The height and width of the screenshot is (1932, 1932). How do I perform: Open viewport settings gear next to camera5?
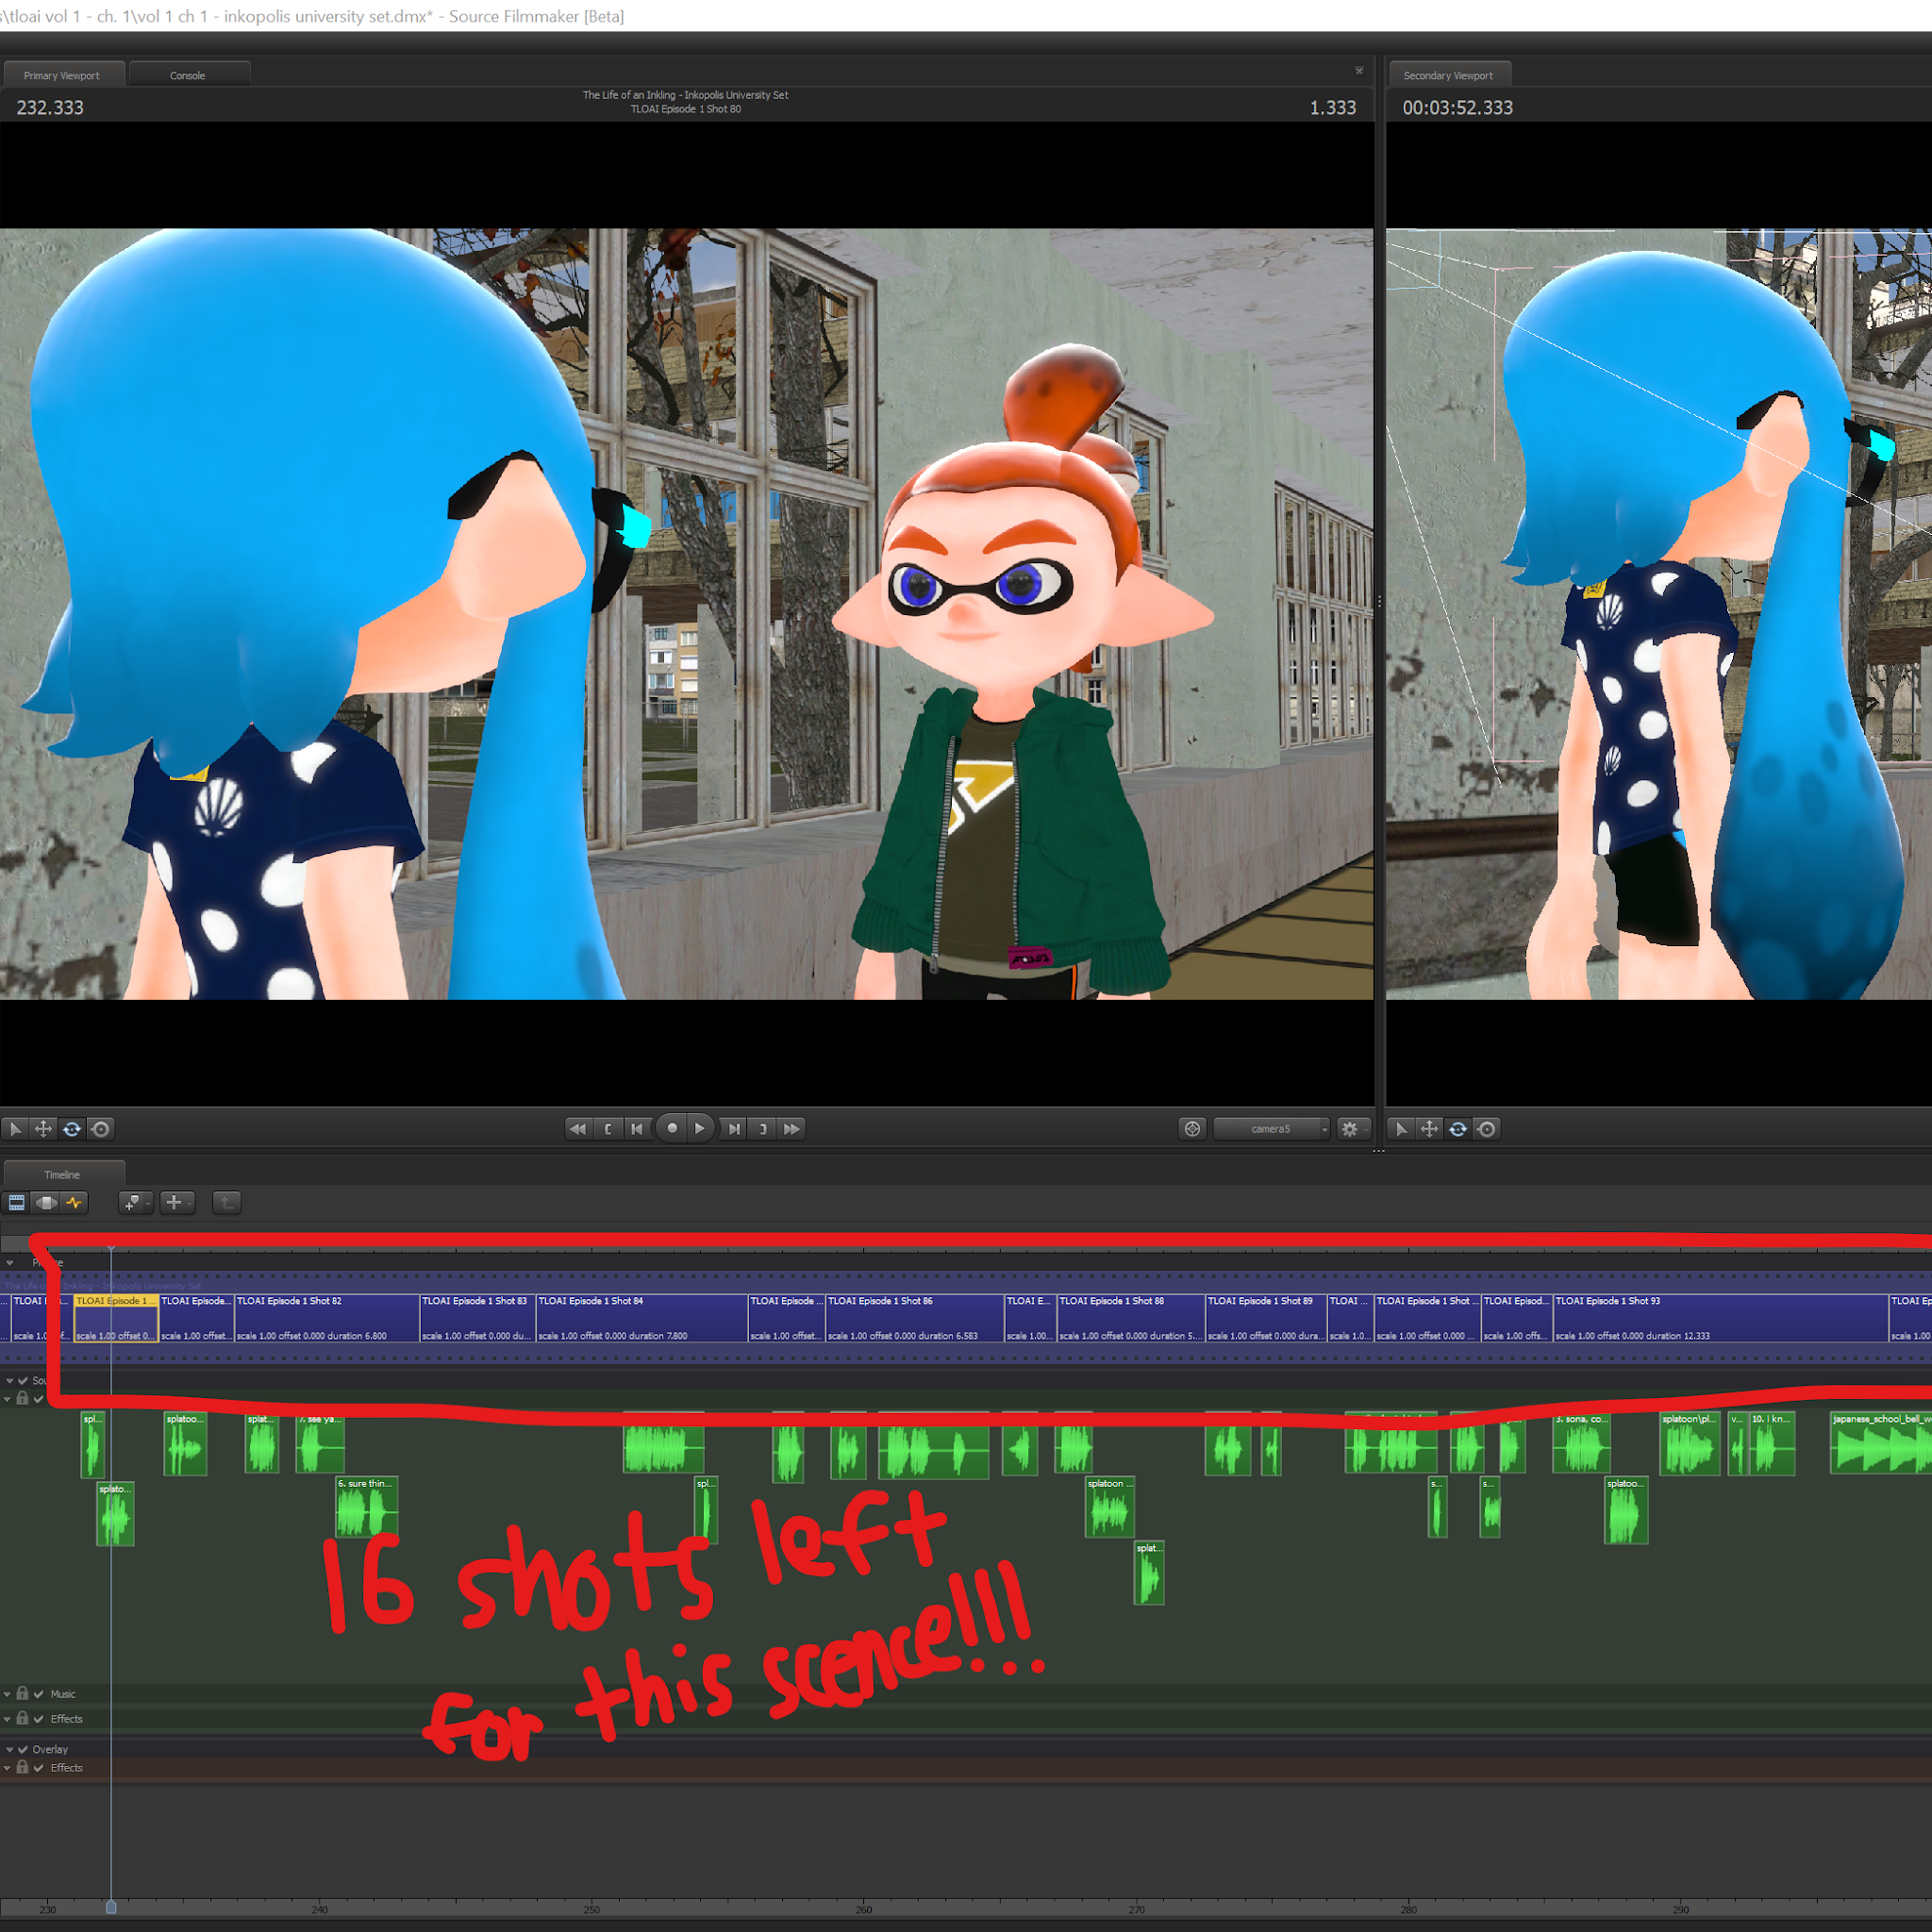pos(1352,1128)
